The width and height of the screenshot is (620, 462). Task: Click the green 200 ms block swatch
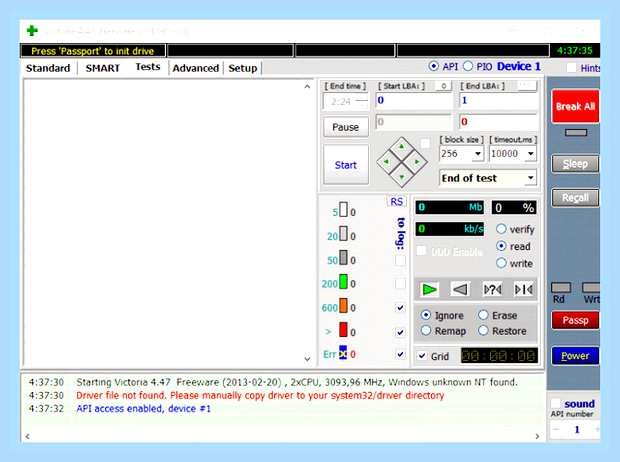pyautogui.click(x=343, y=282)
